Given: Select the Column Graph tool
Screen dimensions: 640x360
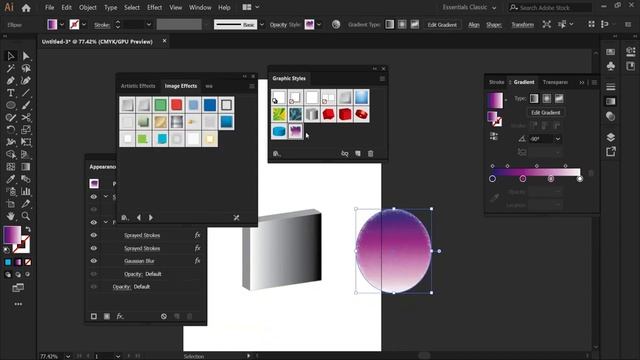Looking at the screenshot, I should click(x=26, y=191).
